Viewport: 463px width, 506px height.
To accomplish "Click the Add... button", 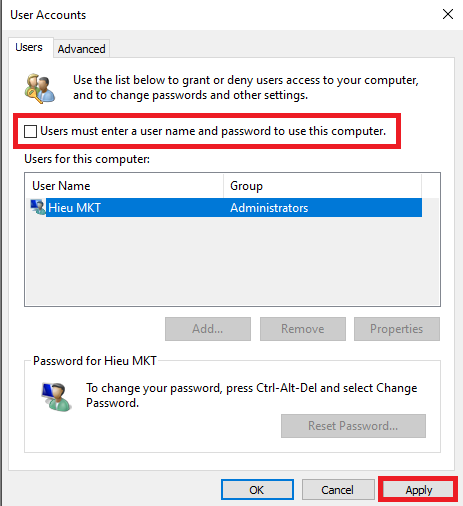I will coord(208,329).
